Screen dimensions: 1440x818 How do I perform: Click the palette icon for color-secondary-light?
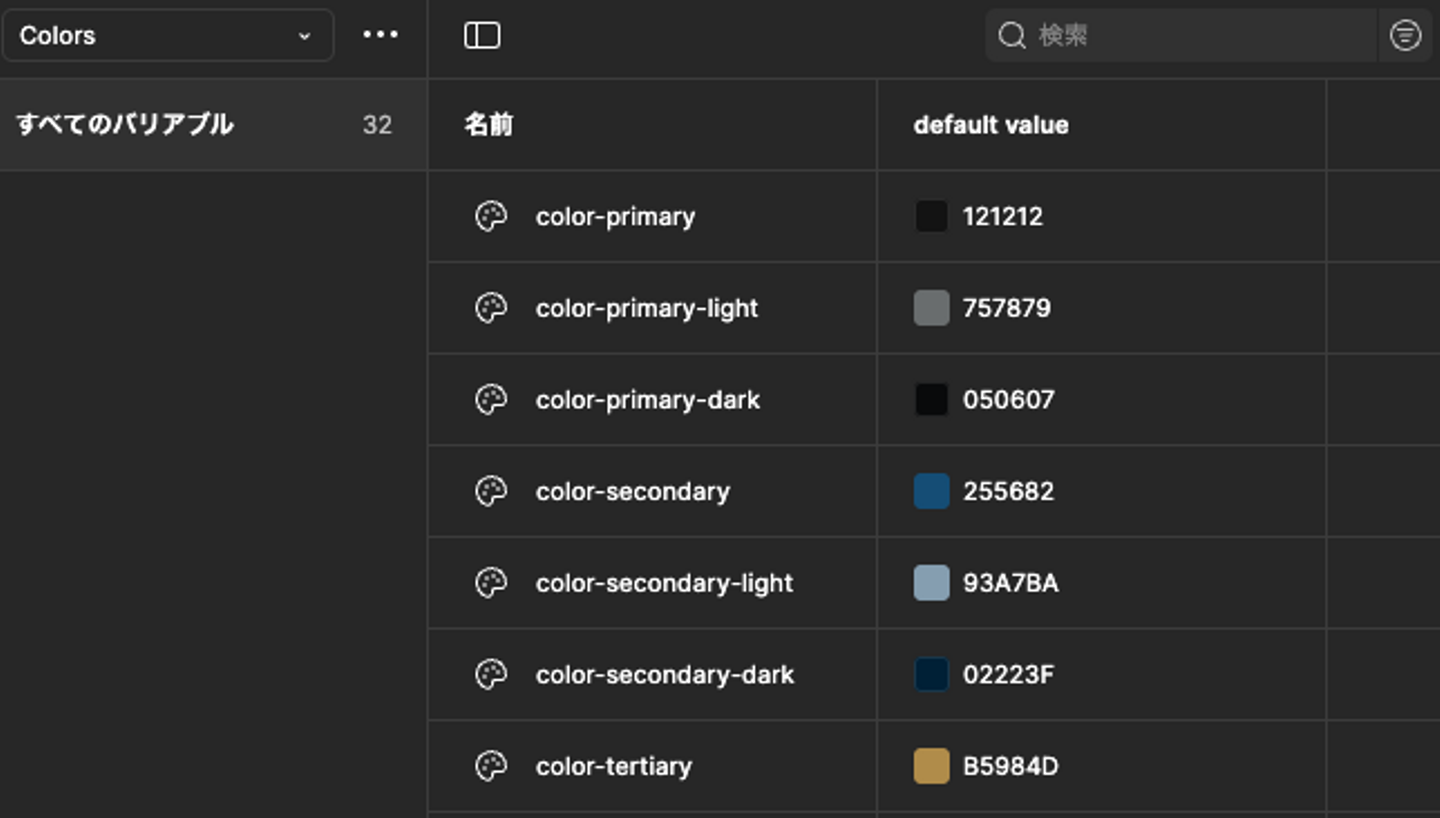(491, 583)
